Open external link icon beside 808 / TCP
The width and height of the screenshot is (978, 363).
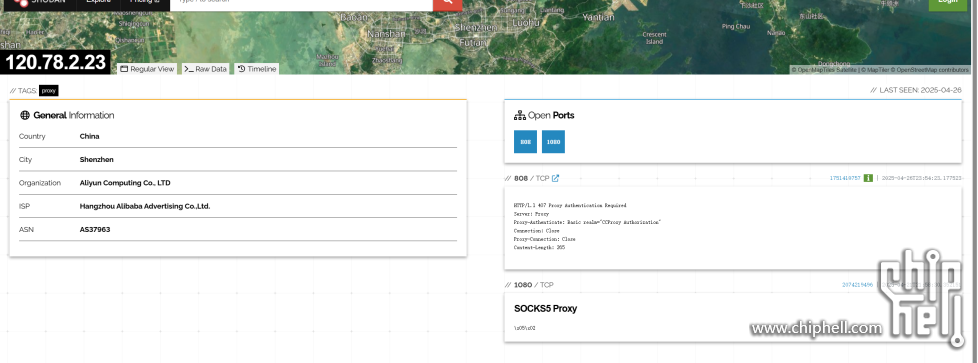point(555,178)
